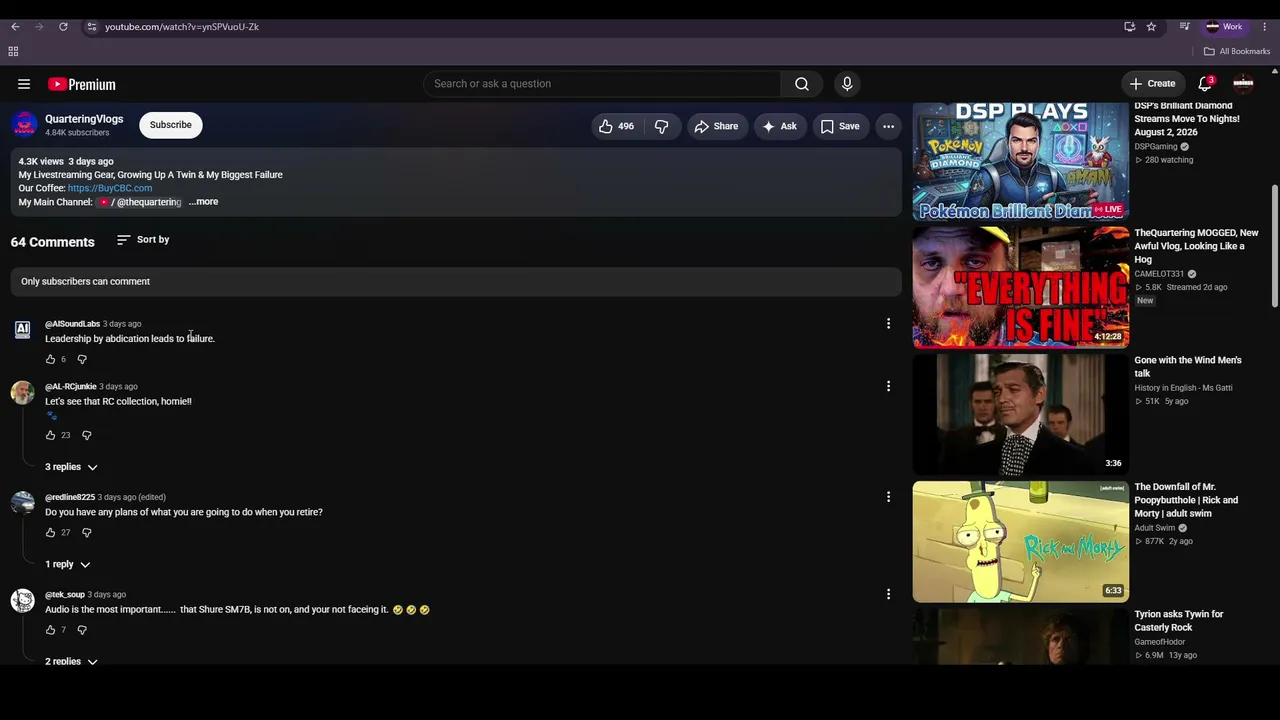Dislike the comment by @AISoundLabs

tap(82, 359)
